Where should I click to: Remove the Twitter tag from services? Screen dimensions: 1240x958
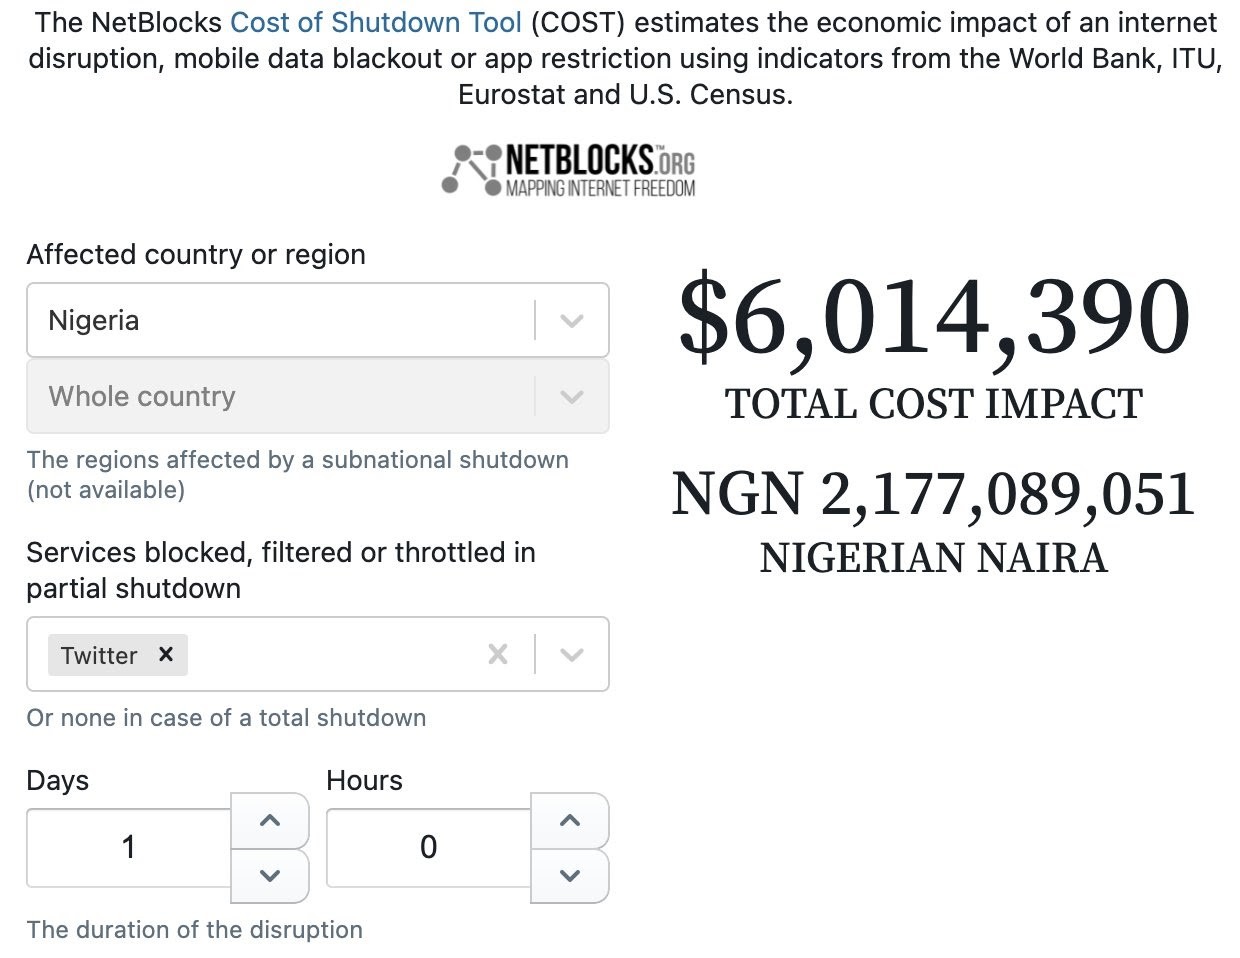point(166,654)
